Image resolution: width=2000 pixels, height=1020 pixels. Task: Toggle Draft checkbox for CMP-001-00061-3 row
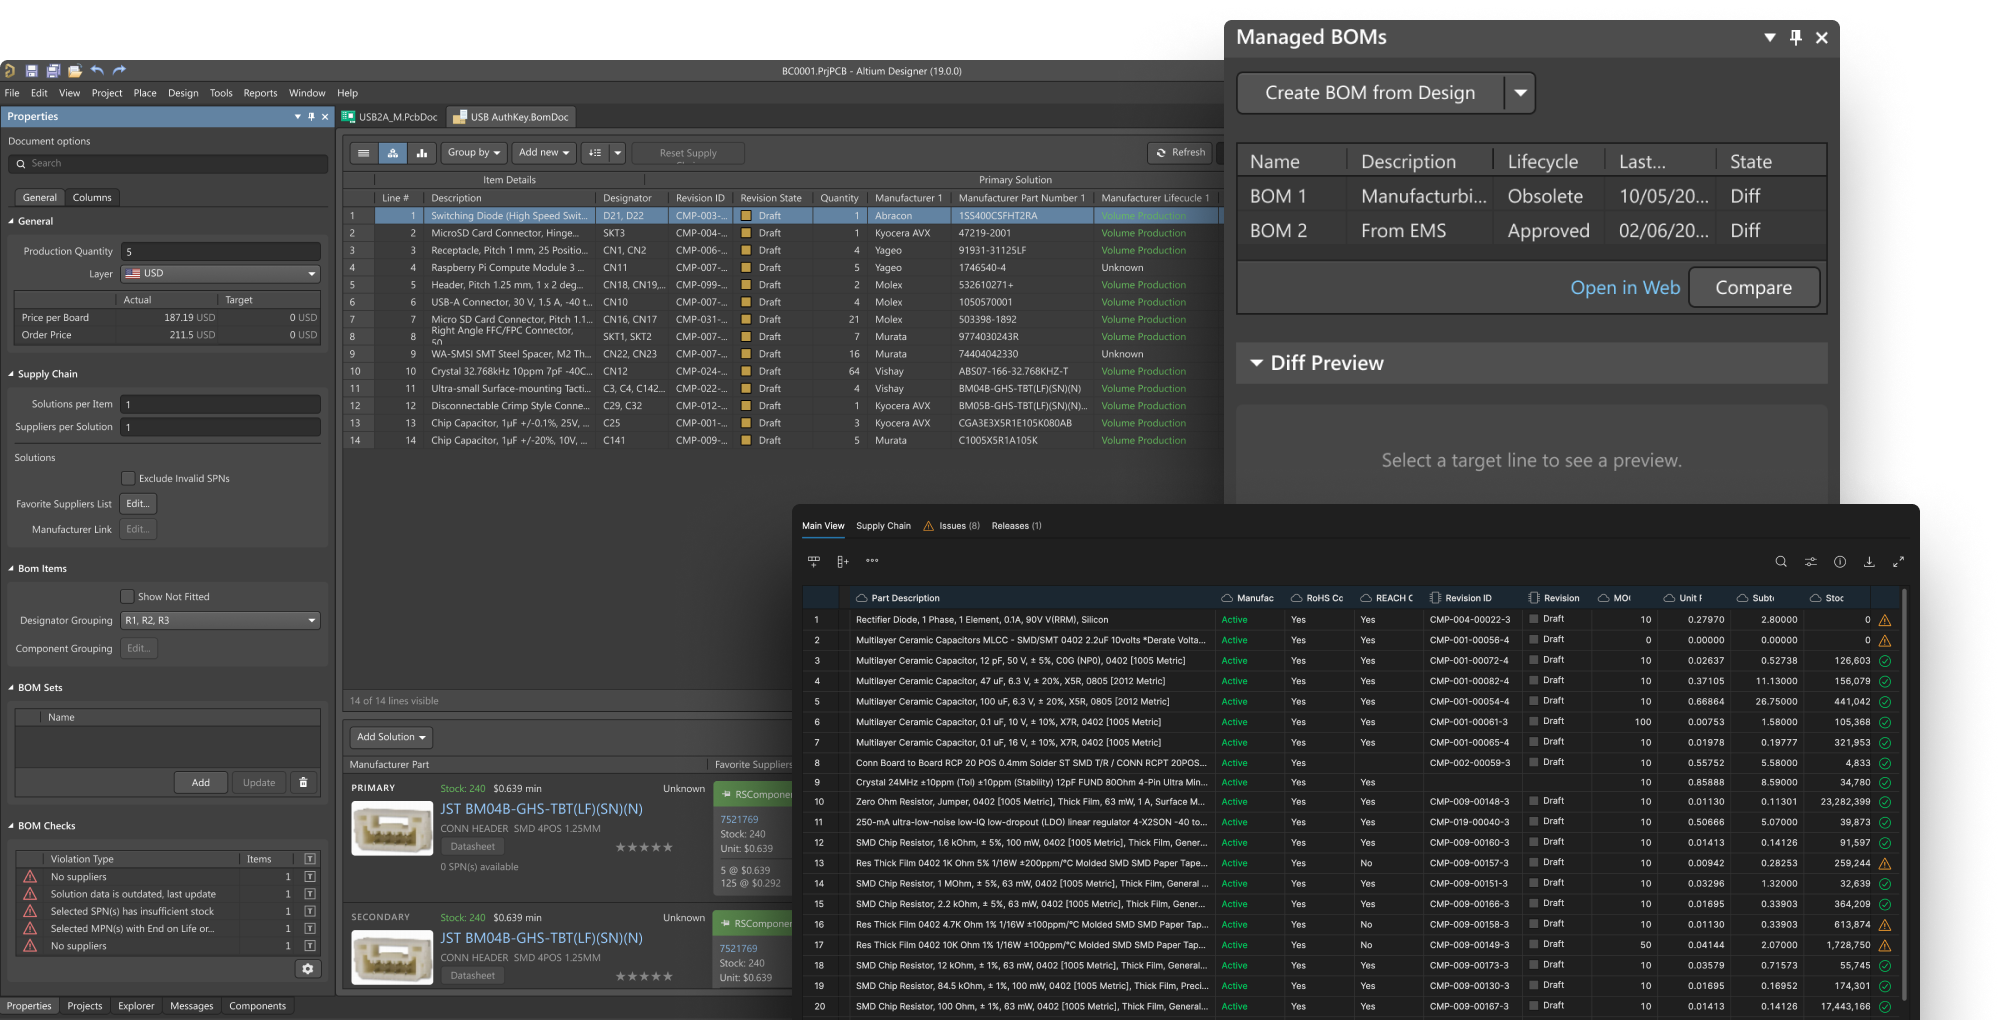(x=1533, y=721)
